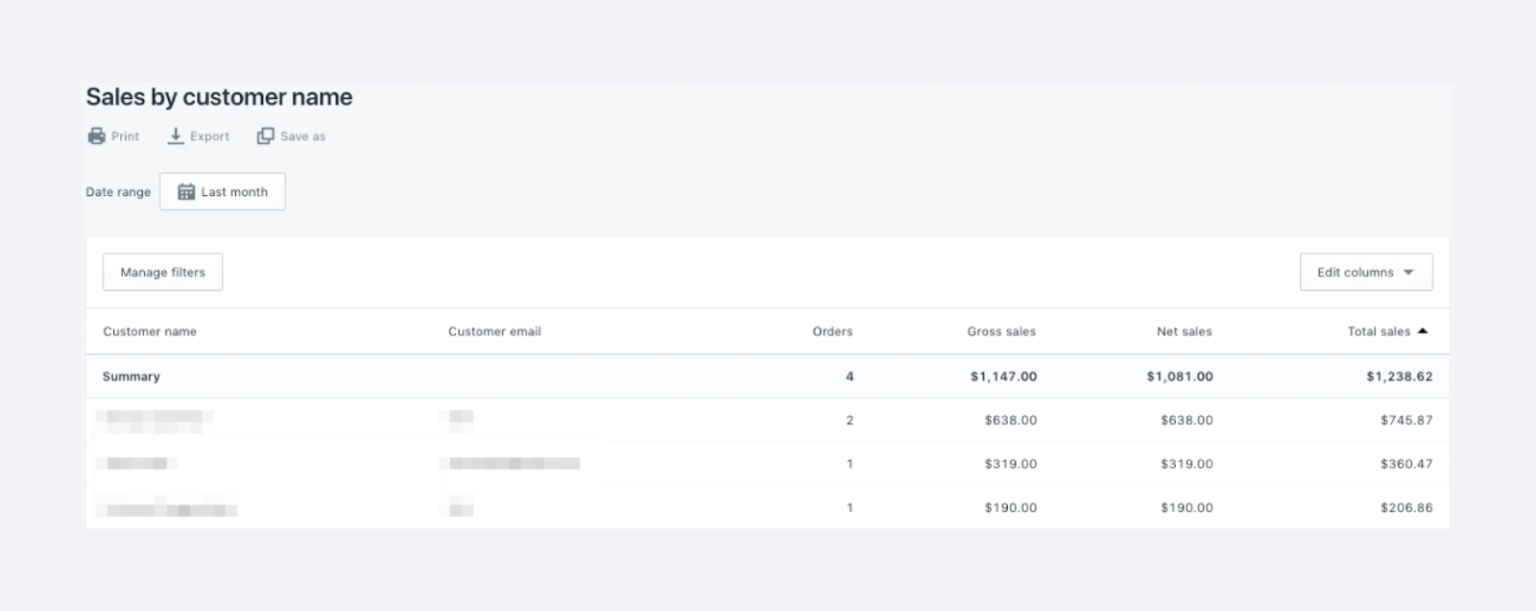Click the Sales by customer name title
The height and width of the screenshot is (611, 1536).
click(218, 97)
